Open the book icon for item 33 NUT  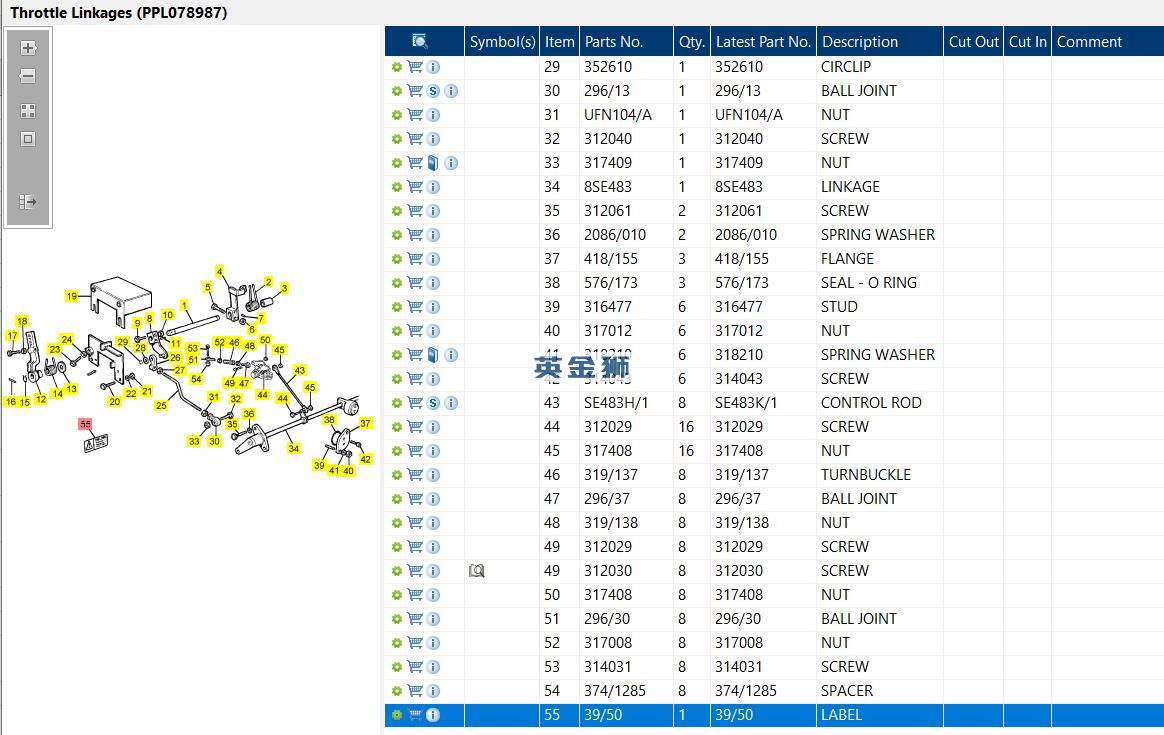434,163
